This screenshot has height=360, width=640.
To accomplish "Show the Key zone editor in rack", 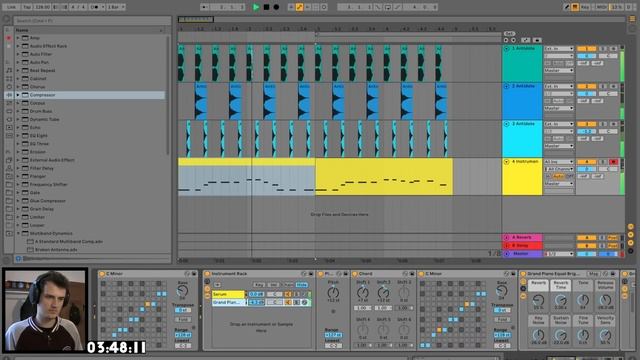I will tap(259, 284).
